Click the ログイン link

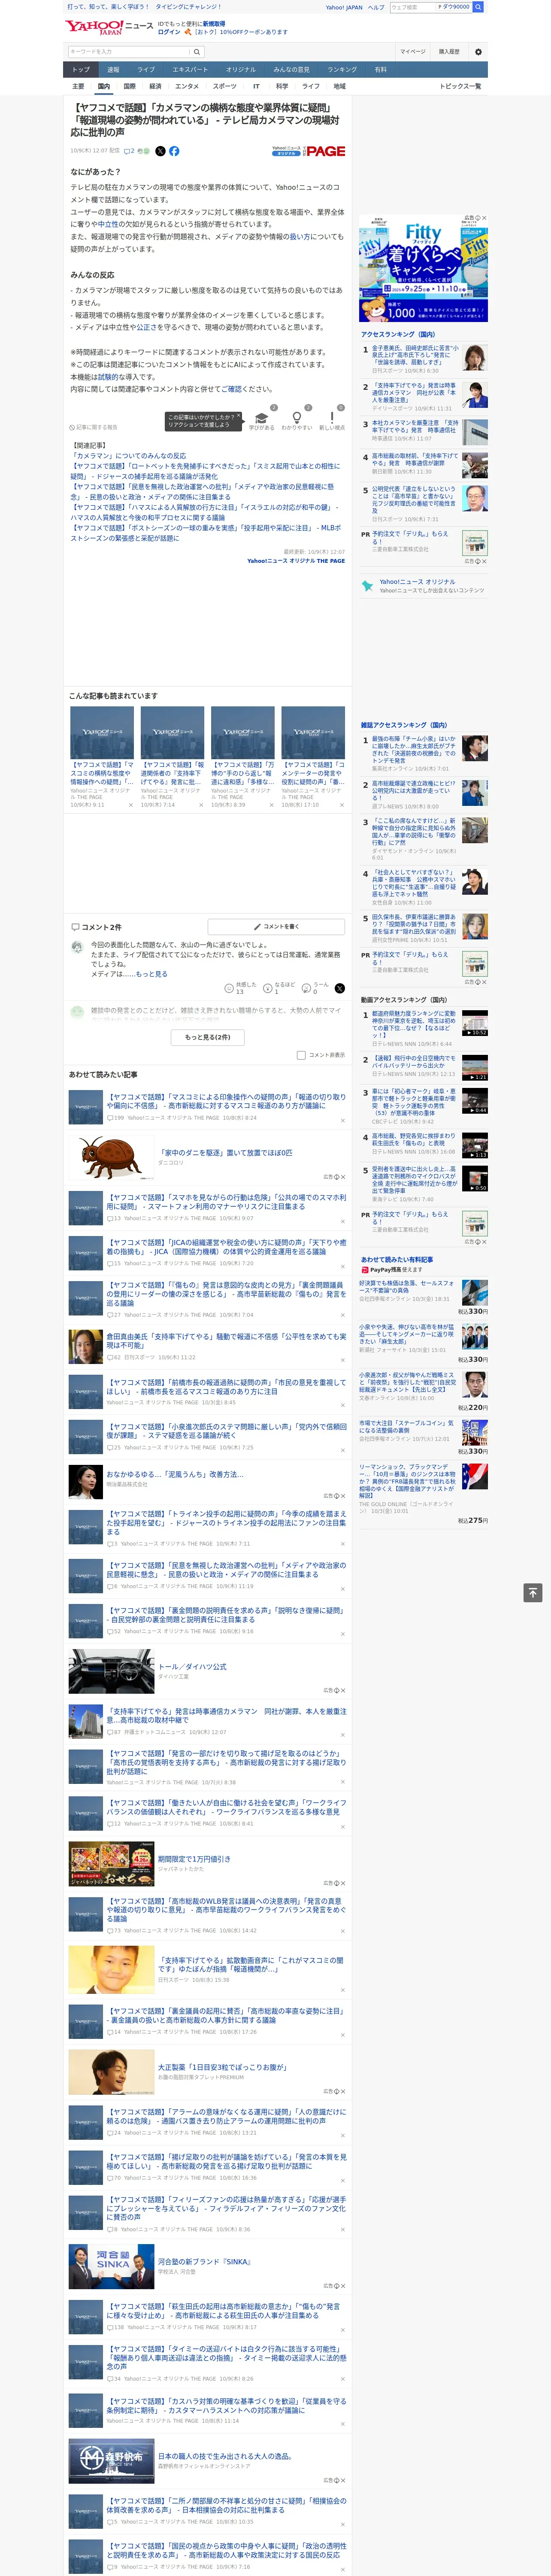(169, 32)
